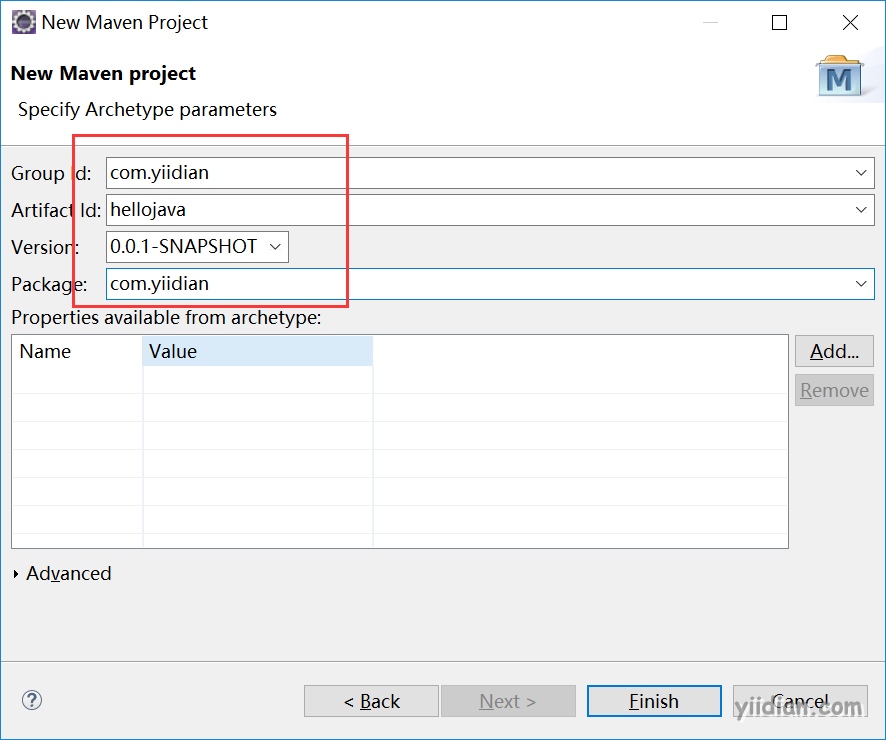This screenshot has height=740, width=886.
Task: Focus the Package com.yiidian field
Action: [478, 284]
